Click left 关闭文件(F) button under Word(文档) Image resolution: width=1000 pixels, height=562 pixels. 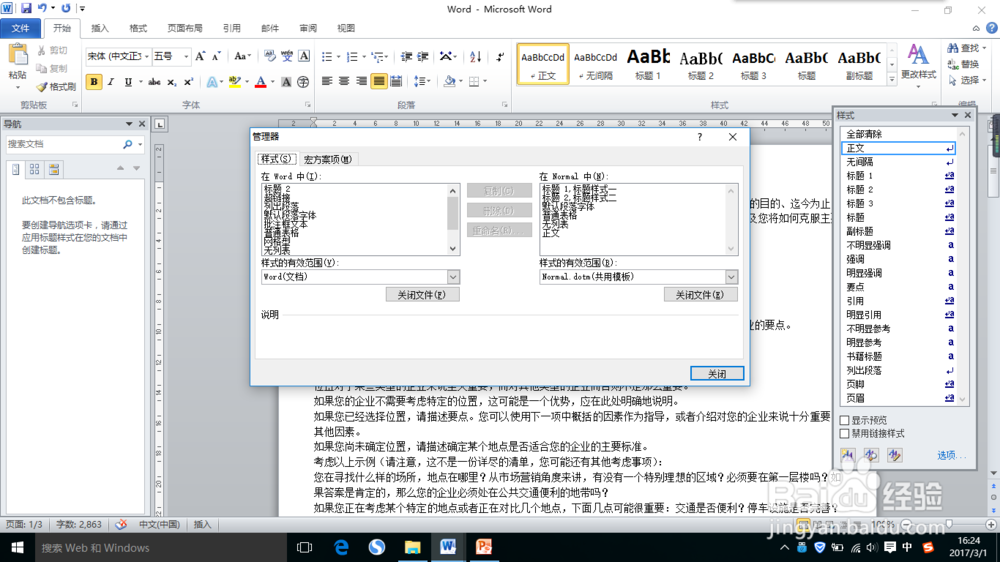[422, 295]
